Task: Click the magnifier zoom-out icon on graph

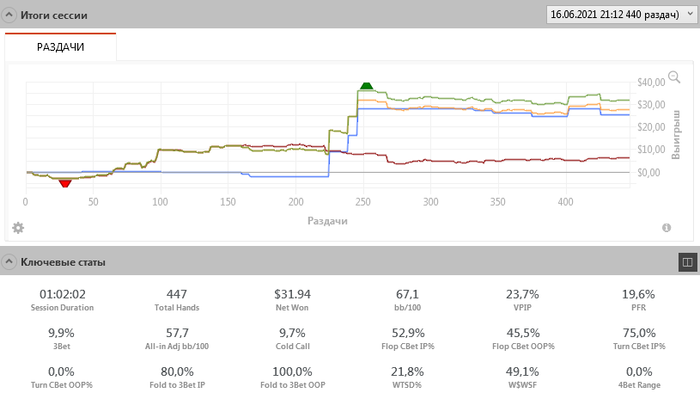Action: coord(674,77)
